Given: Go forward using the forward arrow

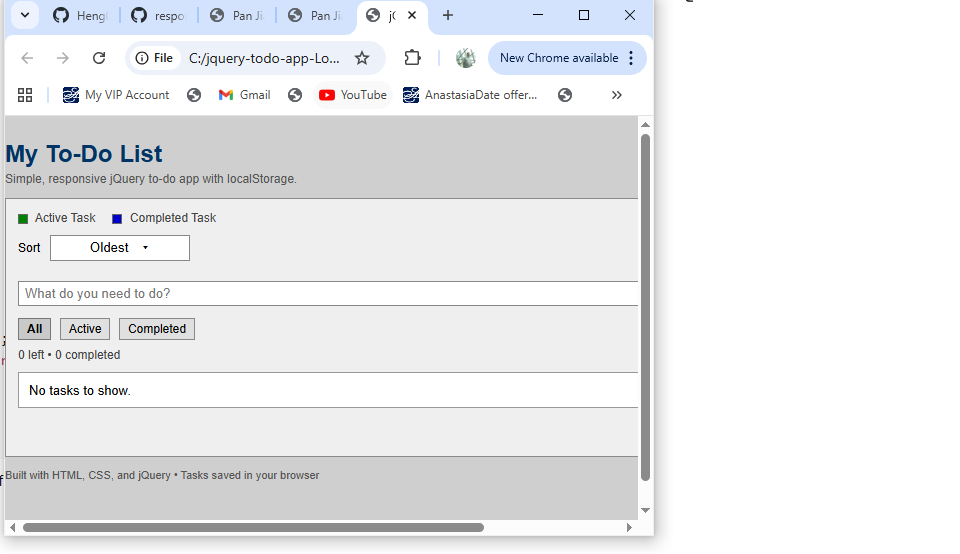Looking at the screenshot, I should click(62, 58).
